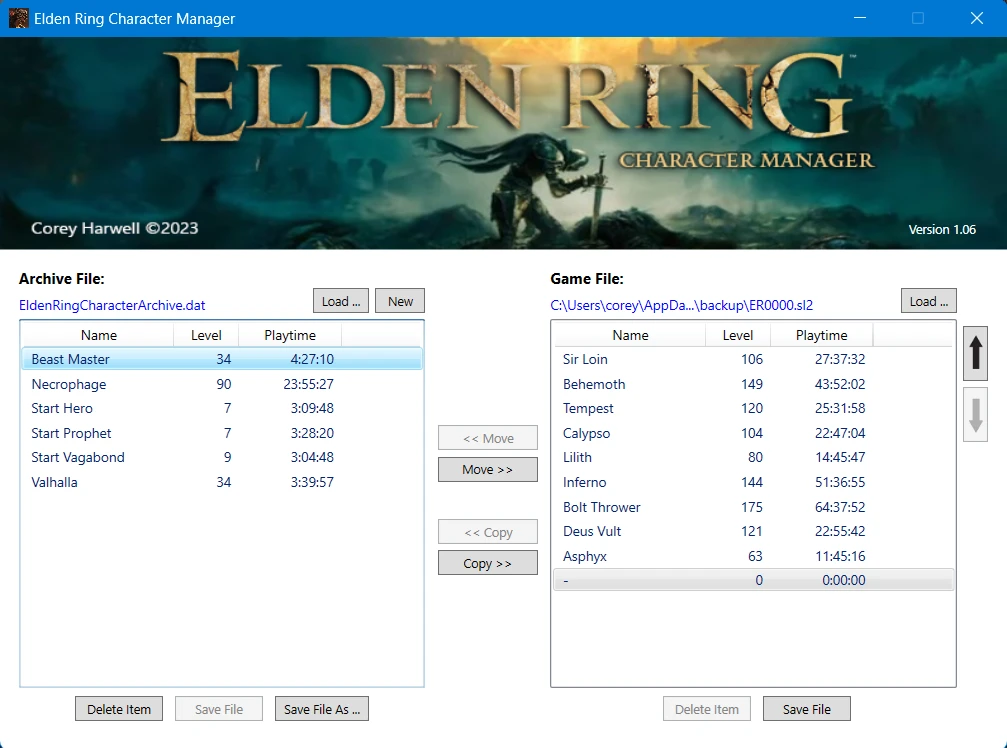Screen dimensions: 1007x748
Task: Open Save File As dialog
Action: (322, 709)
